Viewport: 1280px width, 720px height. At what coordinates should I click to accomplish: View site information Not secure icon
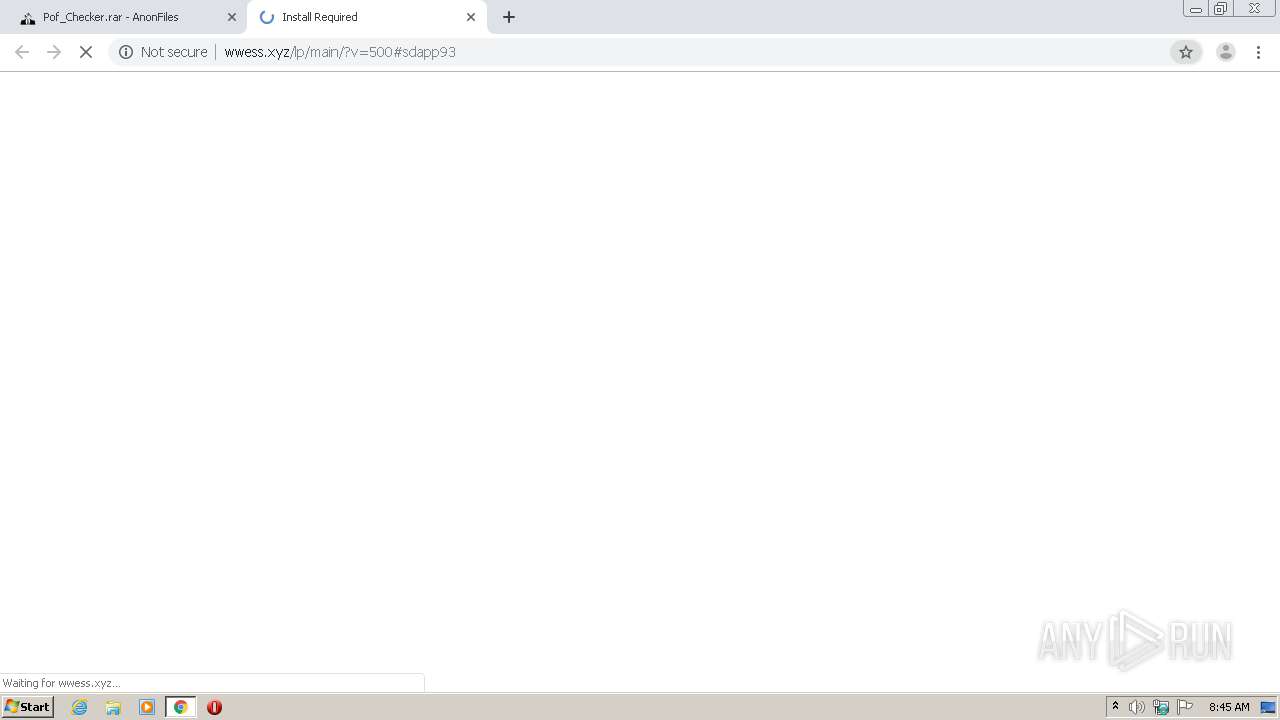126,52
